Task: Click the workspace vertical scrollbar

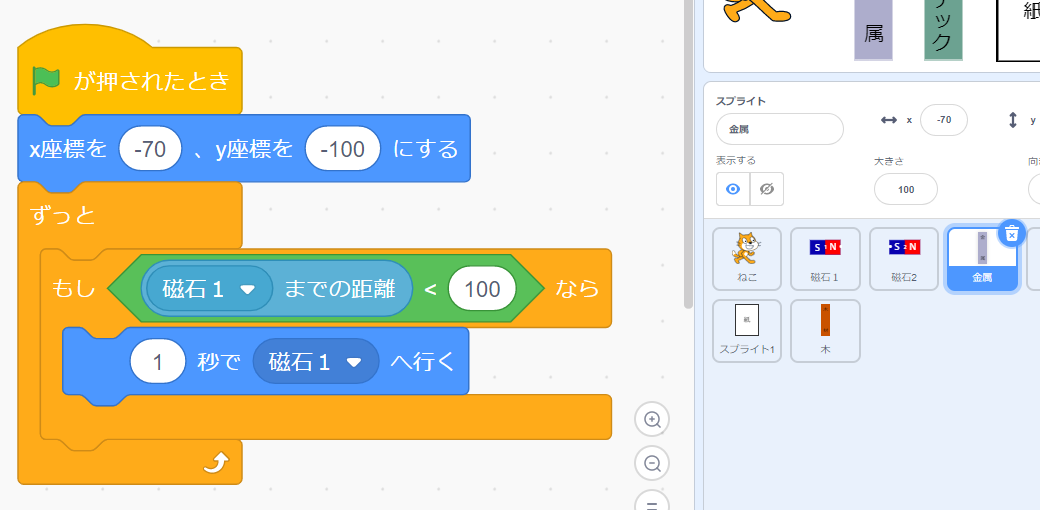Action: [687, 150]
